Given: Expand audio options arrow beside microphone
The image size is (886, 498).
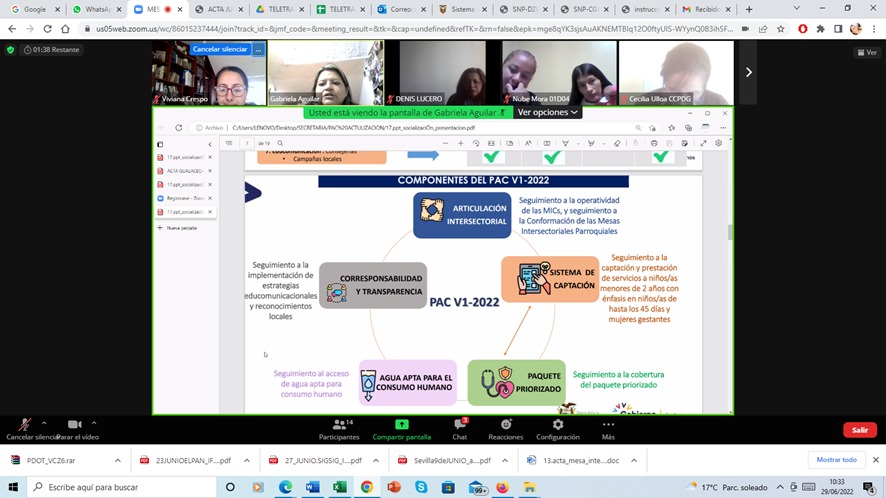Looking at the screenshot, I should coord(44,422).
